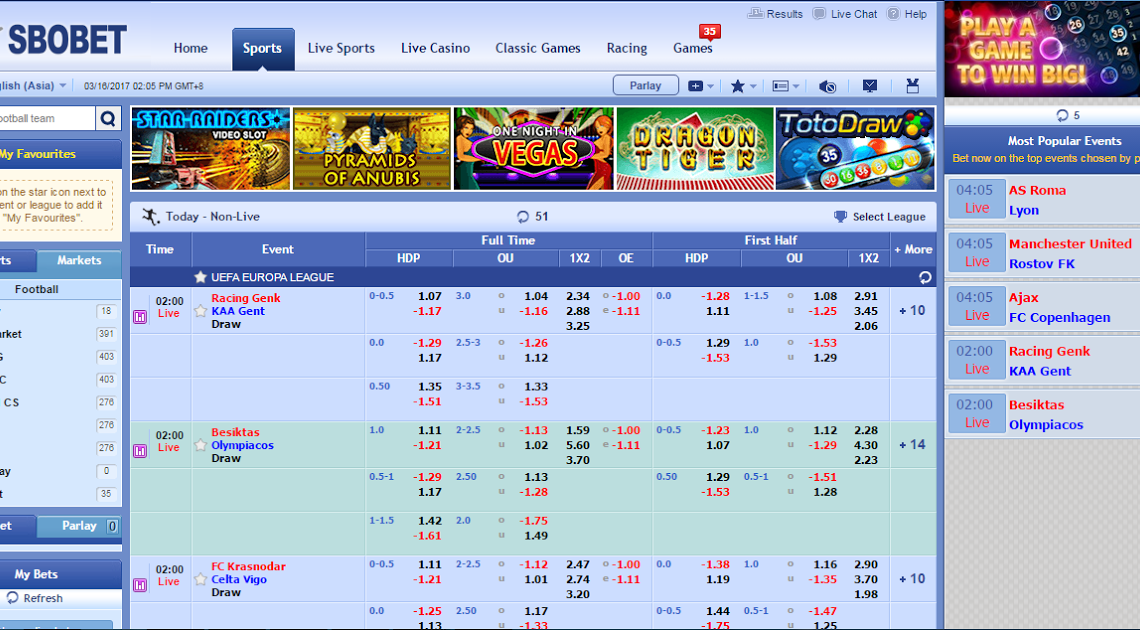Open the favourites star toolbar icon
The width and height of the screenshot is (1140, 630).
[738, 86]
